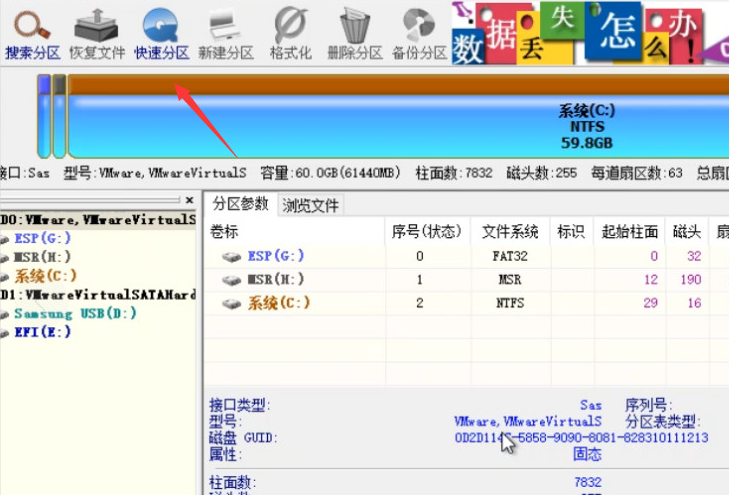Click the 卷标 column header
This screenshot has height=496, width=729.
[x=294, y=231]
